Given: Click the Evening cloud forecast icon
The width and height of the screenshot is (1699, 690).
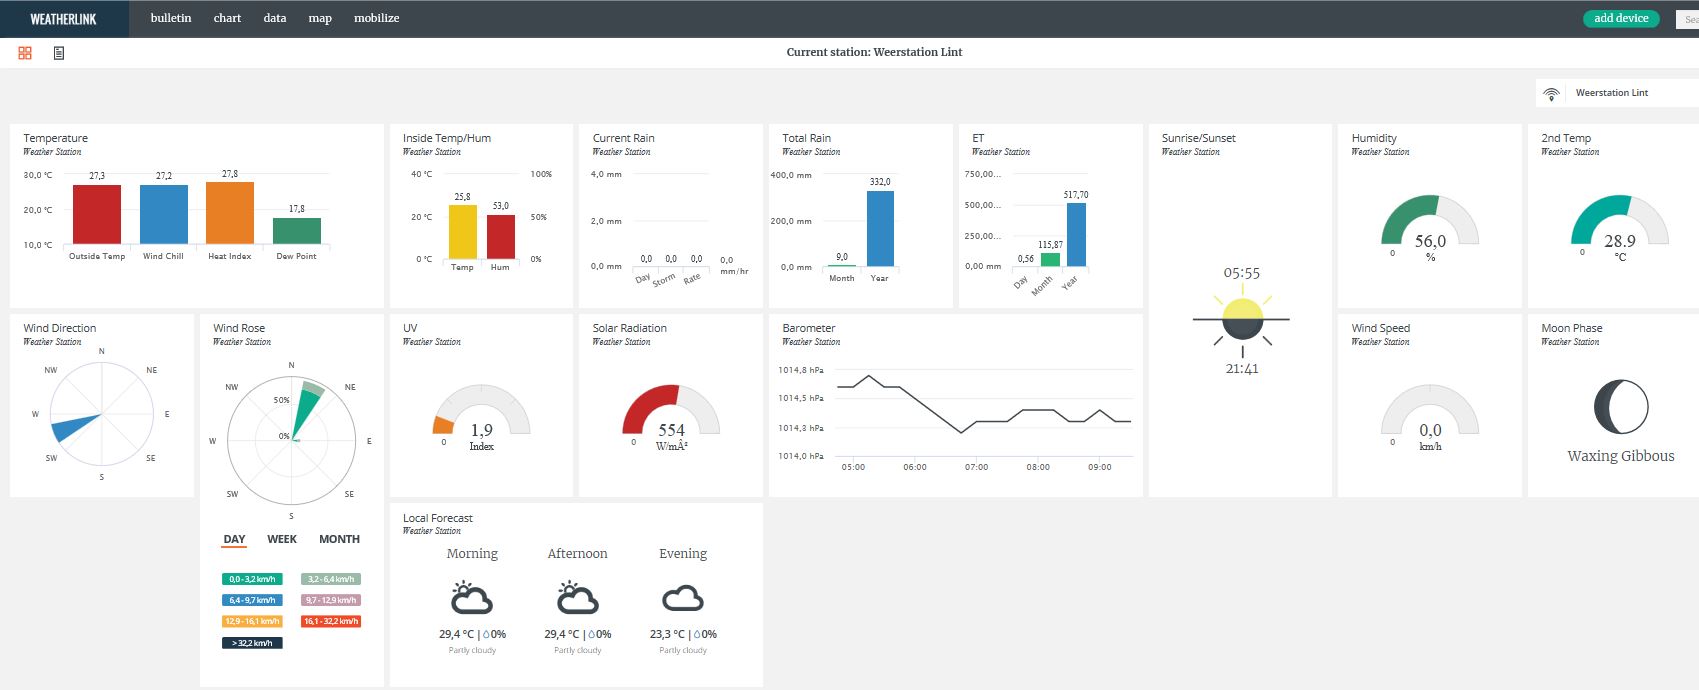Looking at the screenshot, I should (683, 599).
